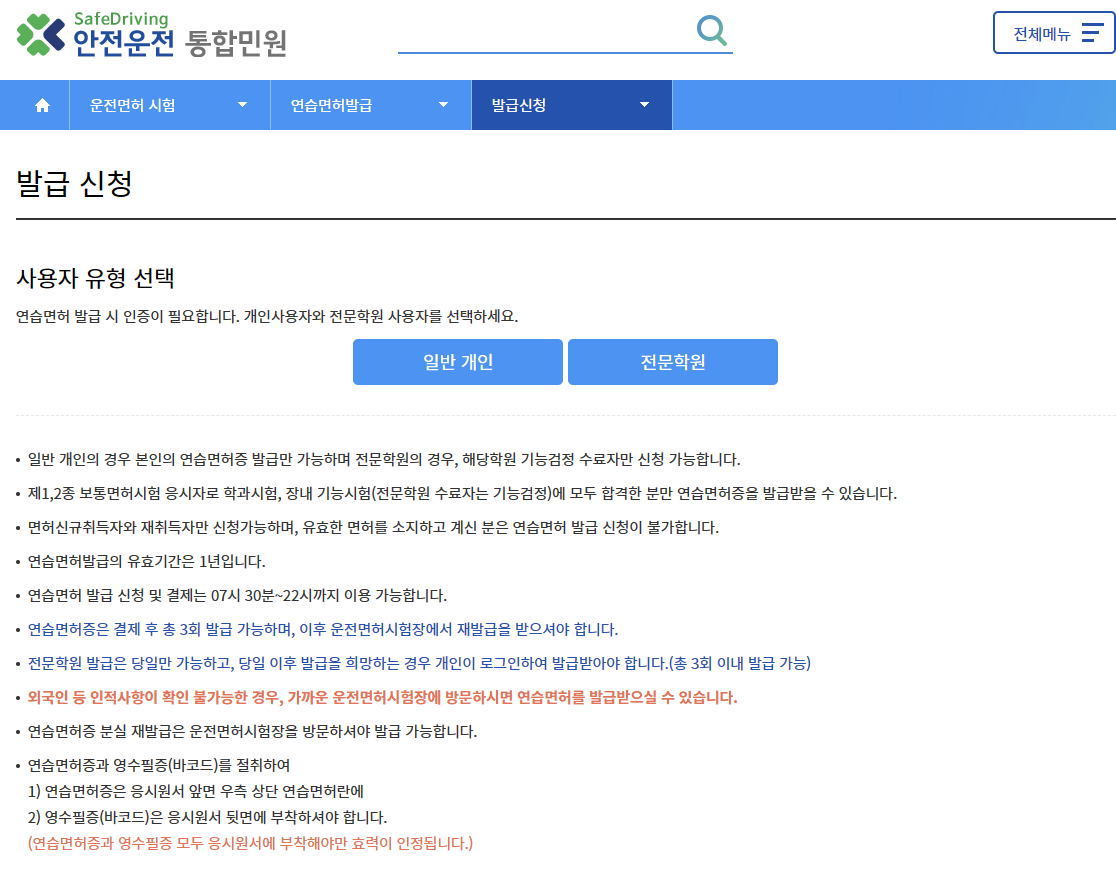
Task: Click the 안전운전 통합민원 site title
Action: pyautogui.click(x=180, y=43)
